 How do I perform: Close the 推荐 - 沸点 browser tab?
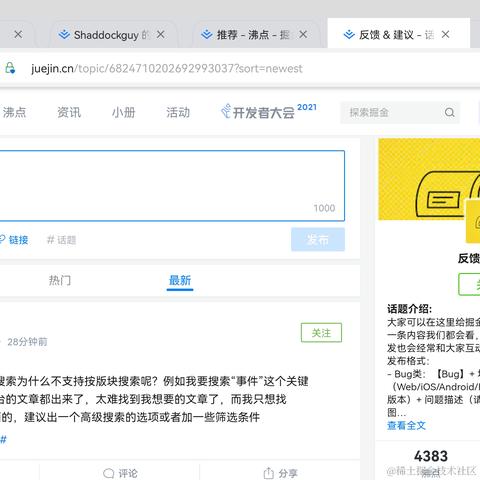(x=303, y=34)
